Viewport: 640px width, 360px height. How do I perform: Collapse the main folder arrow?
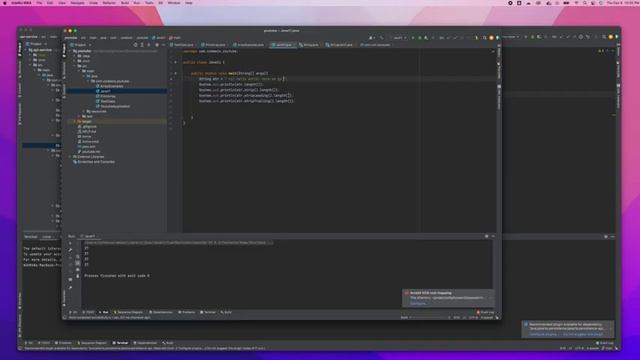[80, 71]
